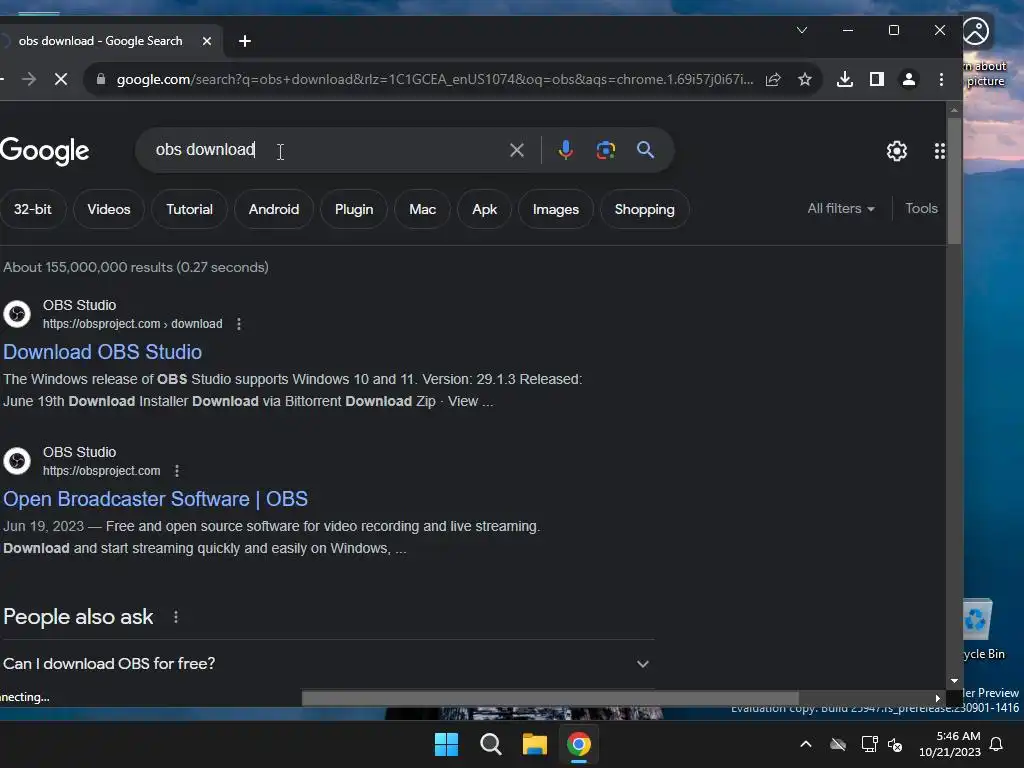Open more options for Download OBS Studio result
This screenshot has width=1024, height=768.
pyautogui.click(x=239, y=324)
